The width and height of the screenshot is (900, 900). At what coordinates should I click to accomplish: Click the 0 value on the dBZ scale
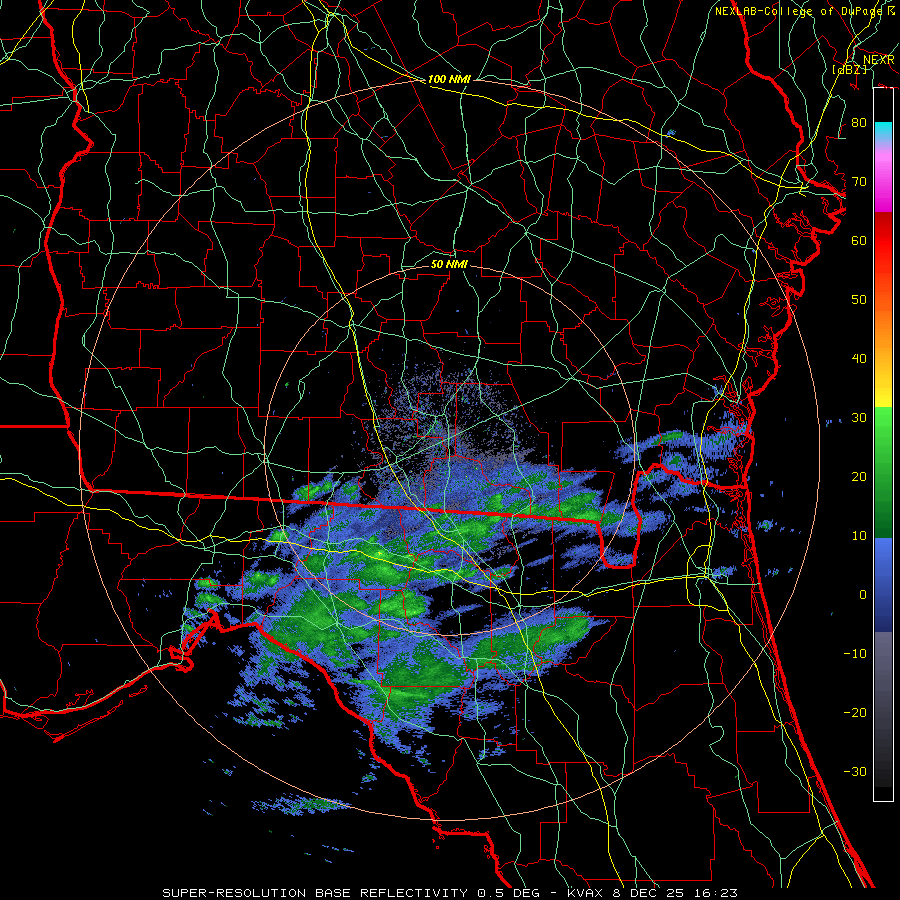(x=863, y=595)
